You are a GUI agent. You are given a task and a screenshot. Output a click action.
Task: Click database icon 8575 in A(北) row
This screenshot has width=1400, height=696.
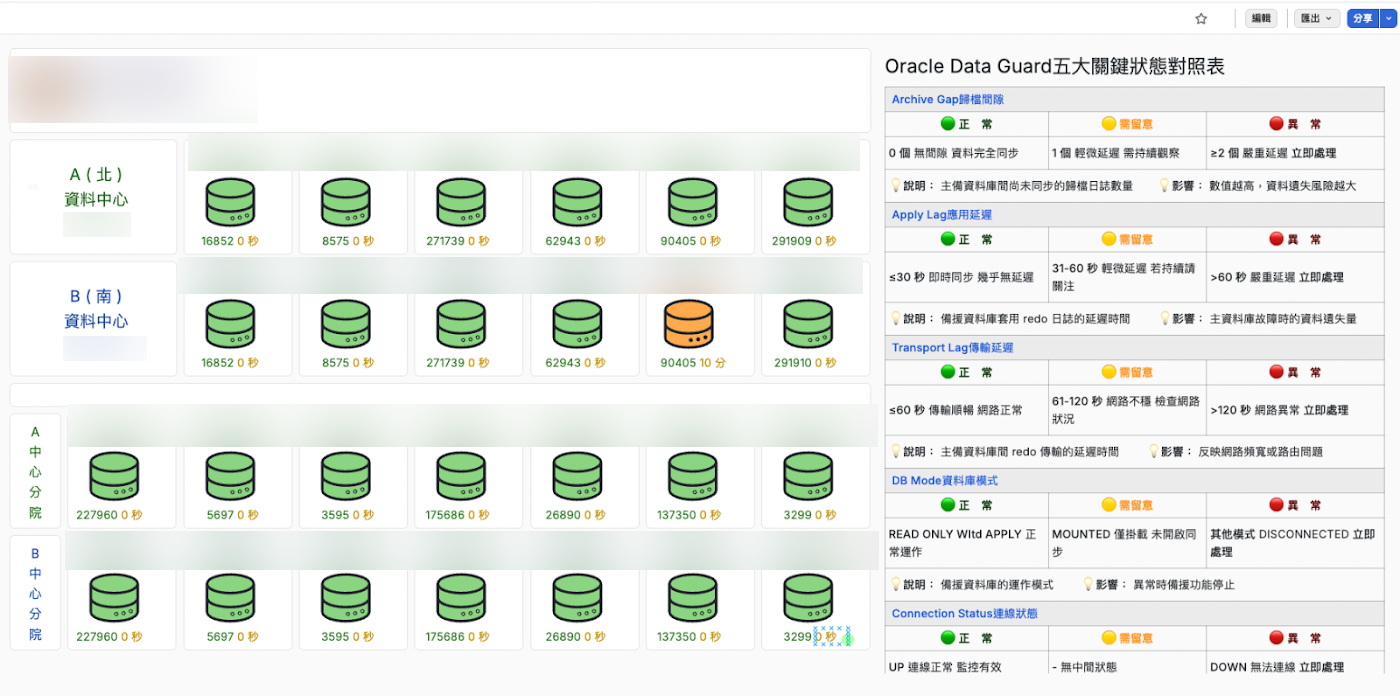coord(346,202)
